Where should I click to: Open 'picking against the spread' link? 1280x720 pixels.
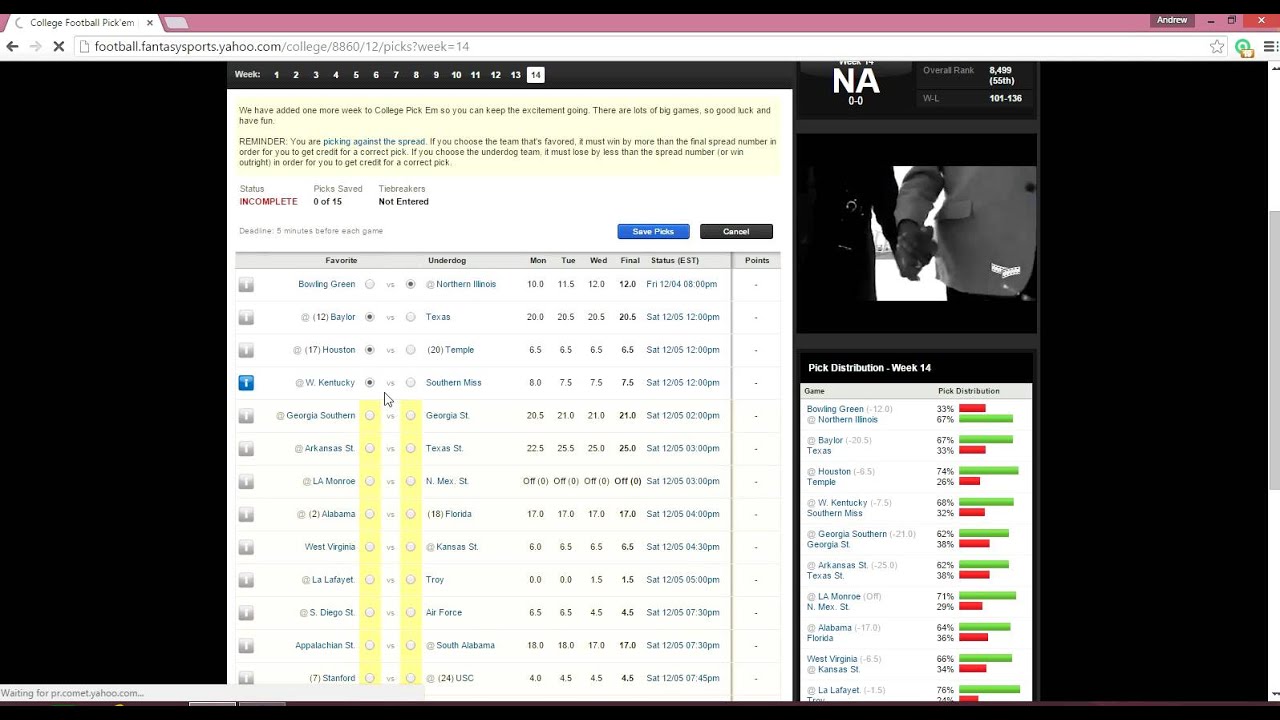[x=374, y=142]
